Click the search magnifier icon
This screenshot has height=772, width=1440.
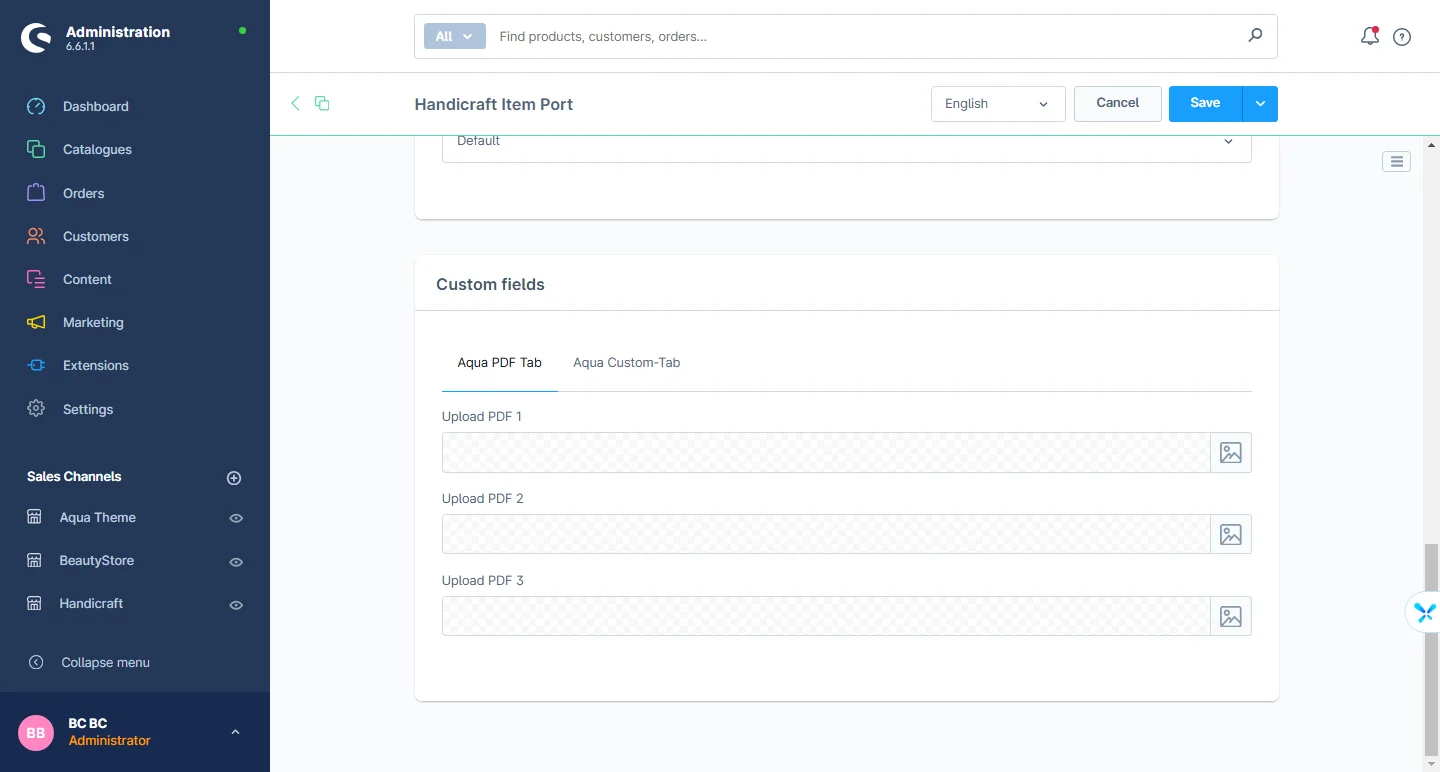point(1255,36)
